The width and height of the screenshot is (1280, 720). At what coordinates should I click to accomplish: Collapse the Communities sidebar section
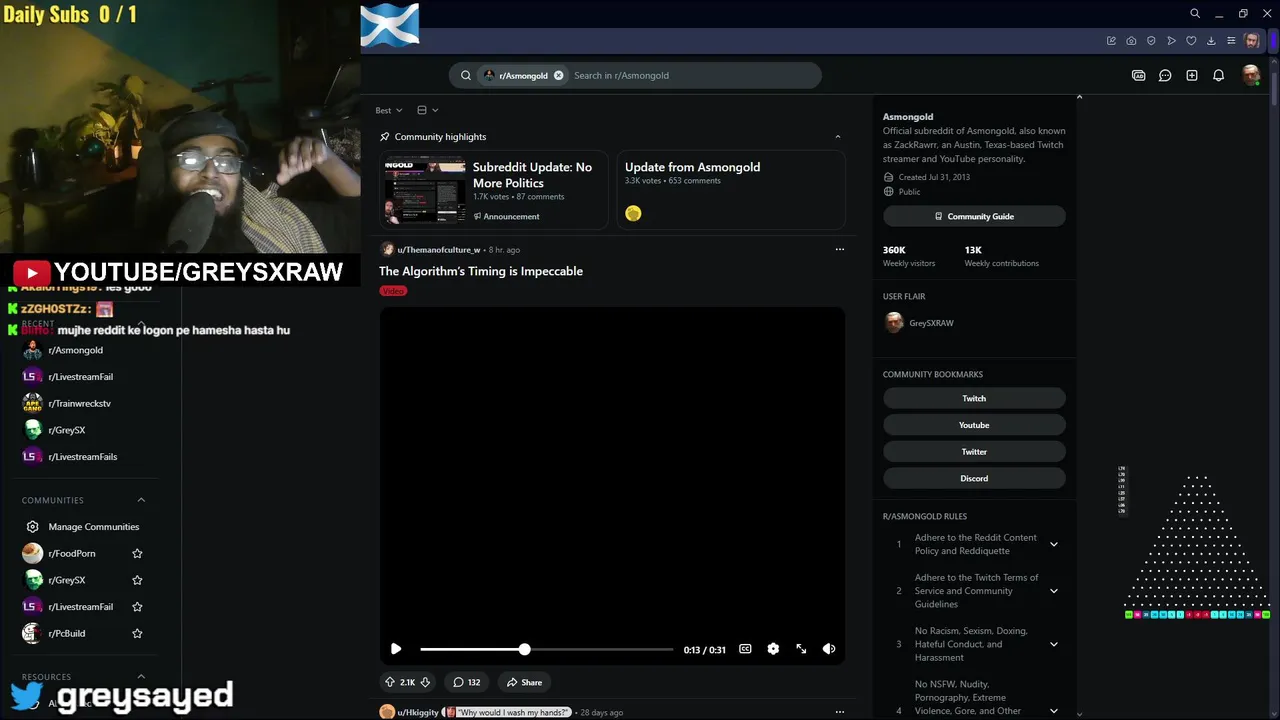point(141,500)
